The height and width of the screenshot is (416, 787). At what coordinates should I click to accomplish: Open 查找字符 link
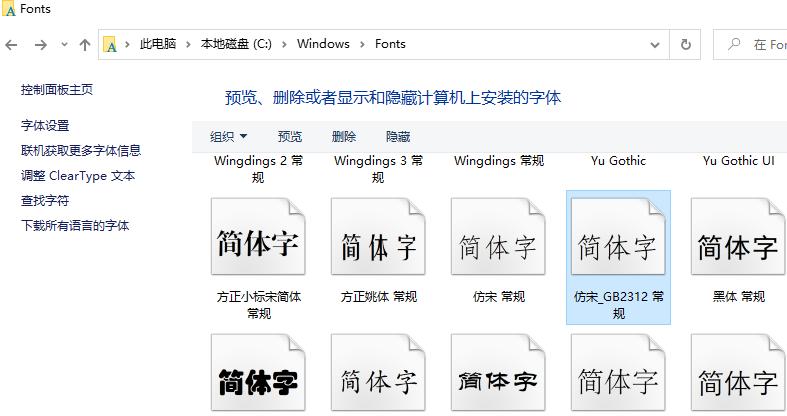(x=45, y=201)
